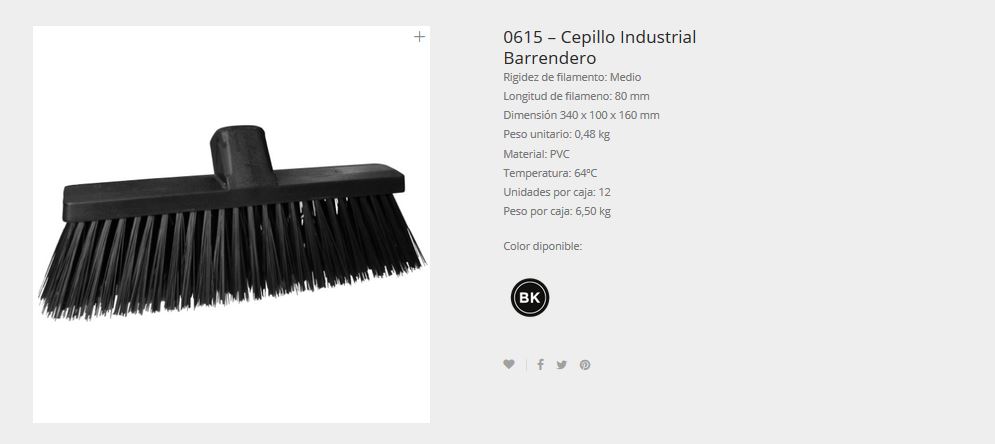Click the Longitud de filameno: 80 mm text
The image size is (995, 444).
point(576,96)
